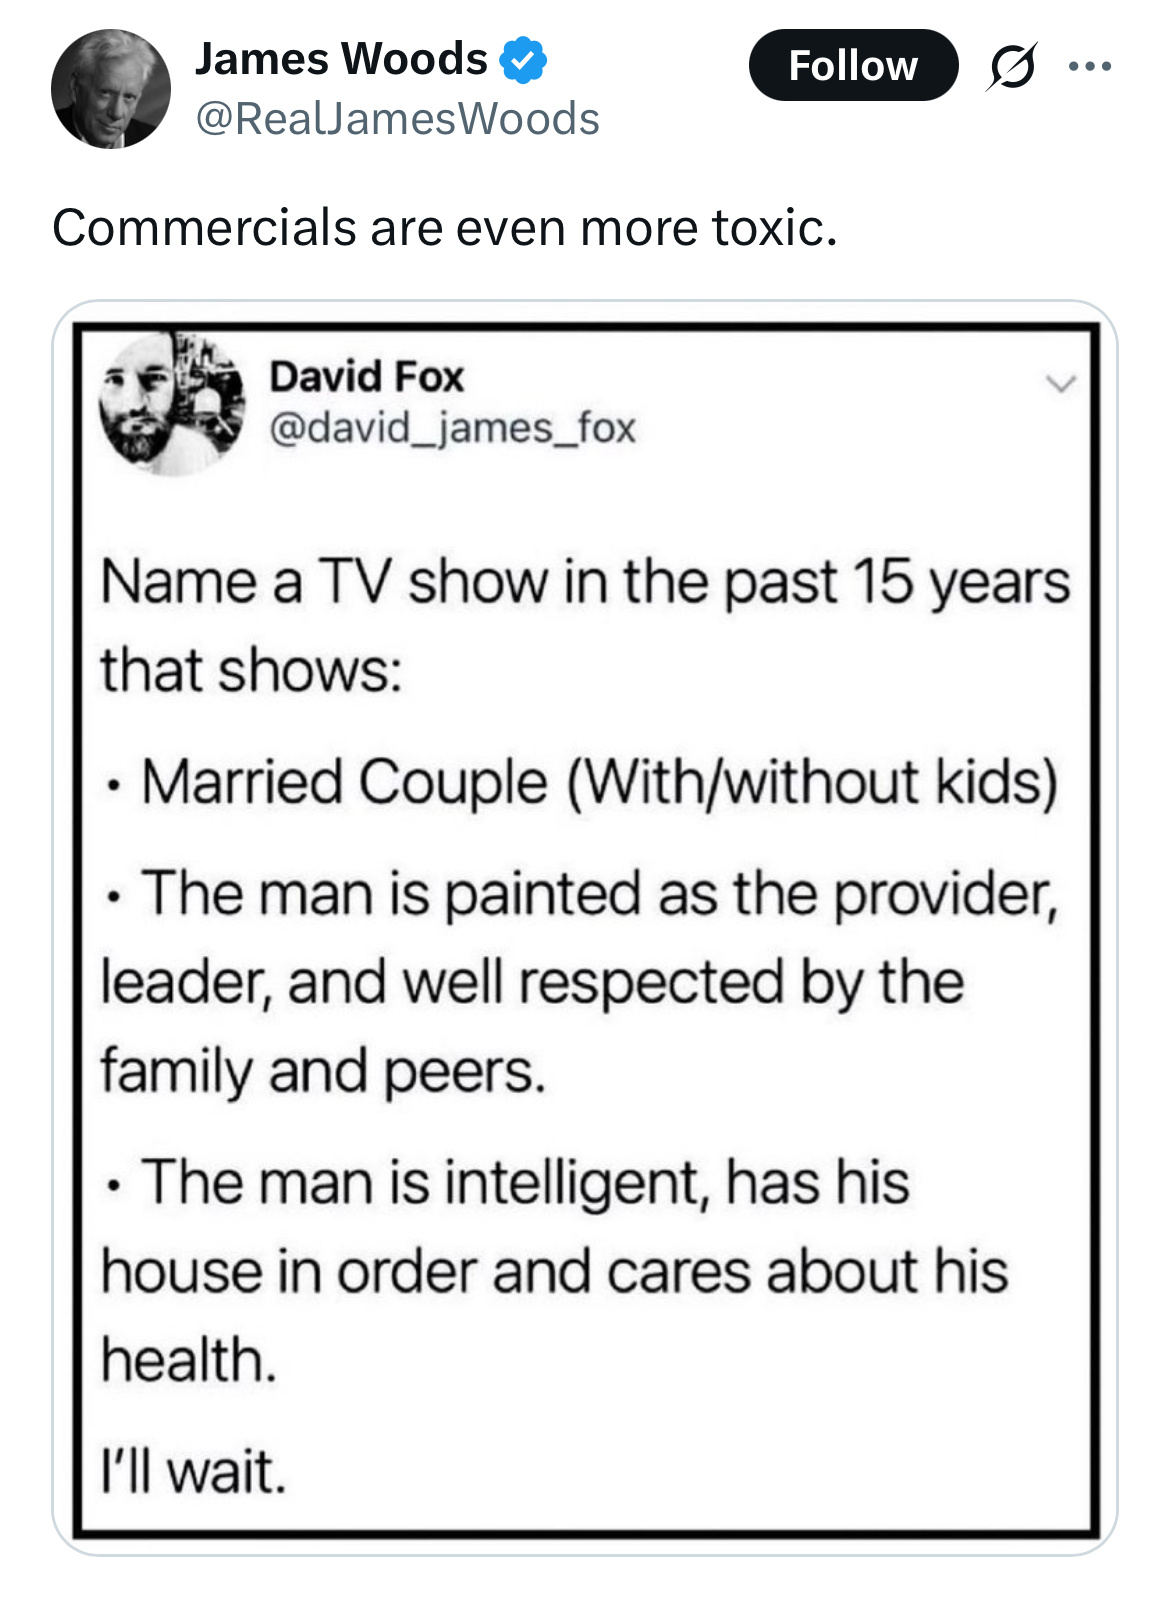Click the 'house in order and cares' line
1170x1597 pixels.
click(x=554, y=1271)
